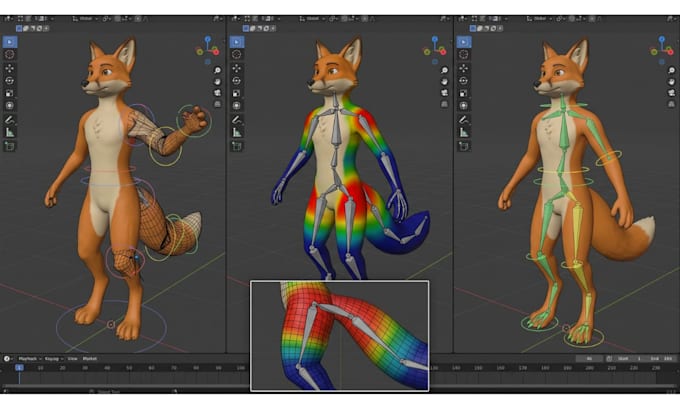Viewport: 680px width, 409px height.
Task: Toggle perspective/orthographic grid icon in middle viewport
Action: click(x=444, y=104)
